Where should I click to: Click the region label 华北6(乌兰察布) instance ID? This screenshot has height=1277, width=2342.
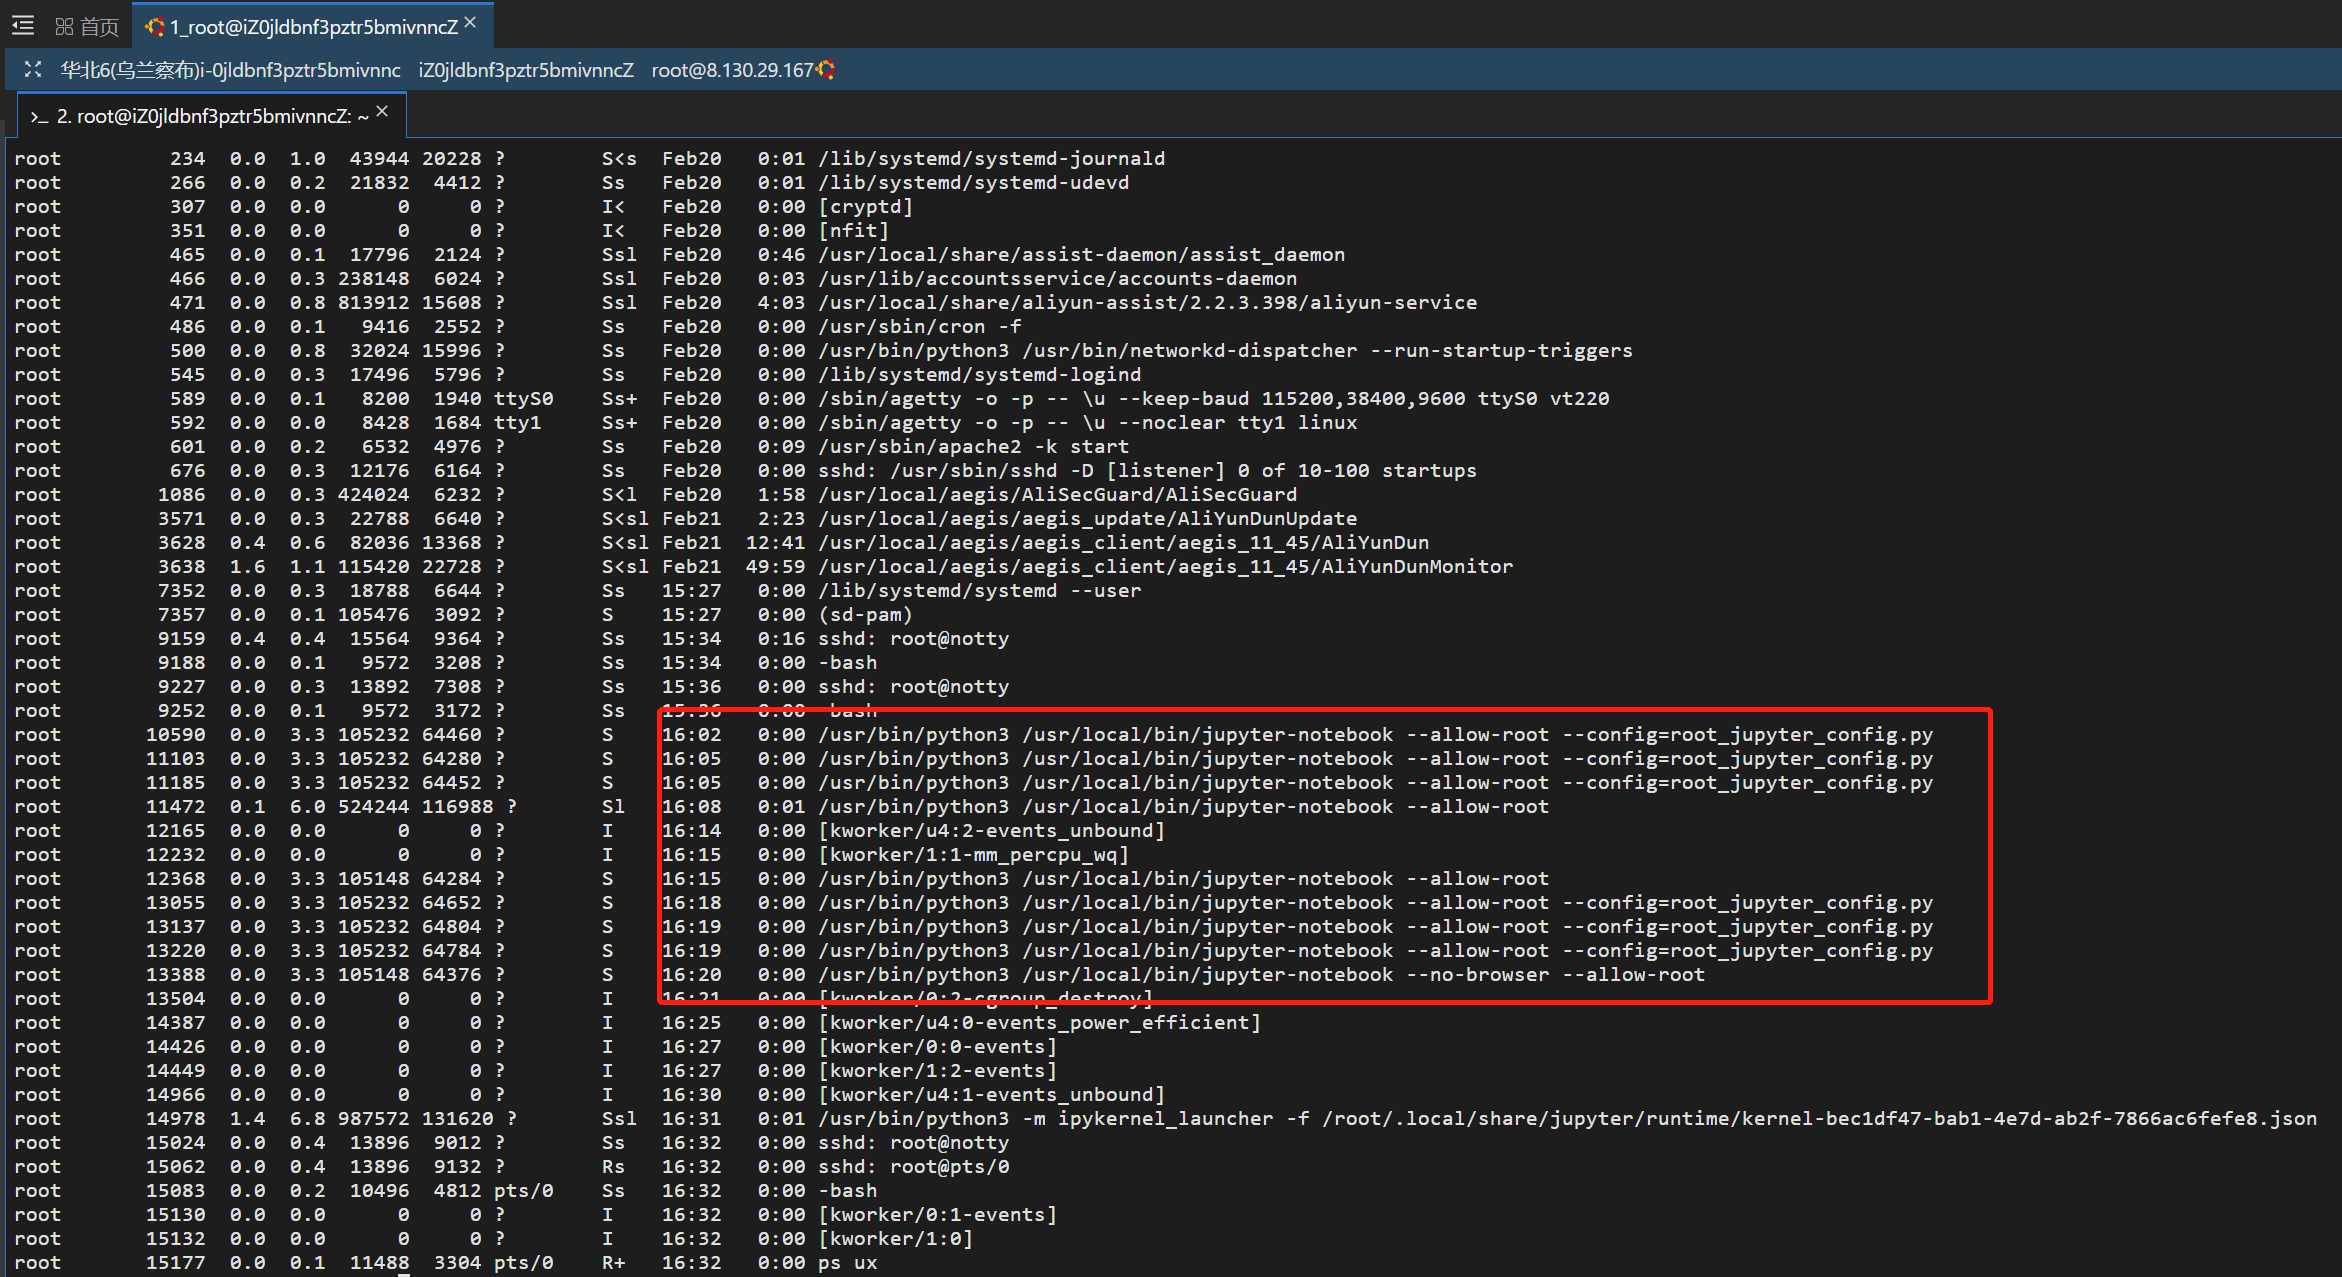tap(230, 70)
